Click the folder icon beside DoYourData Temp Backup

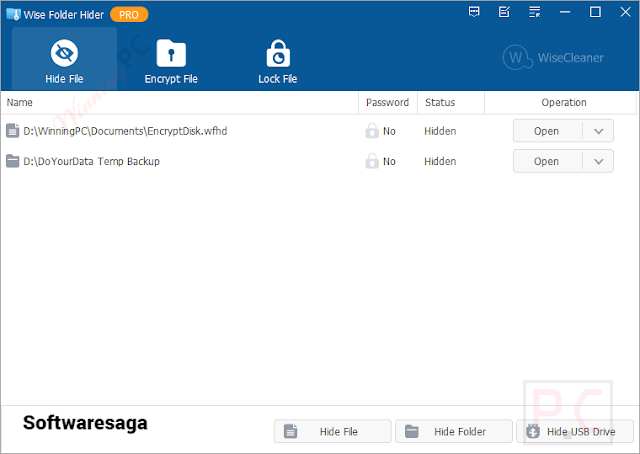[x=13, y=161]
